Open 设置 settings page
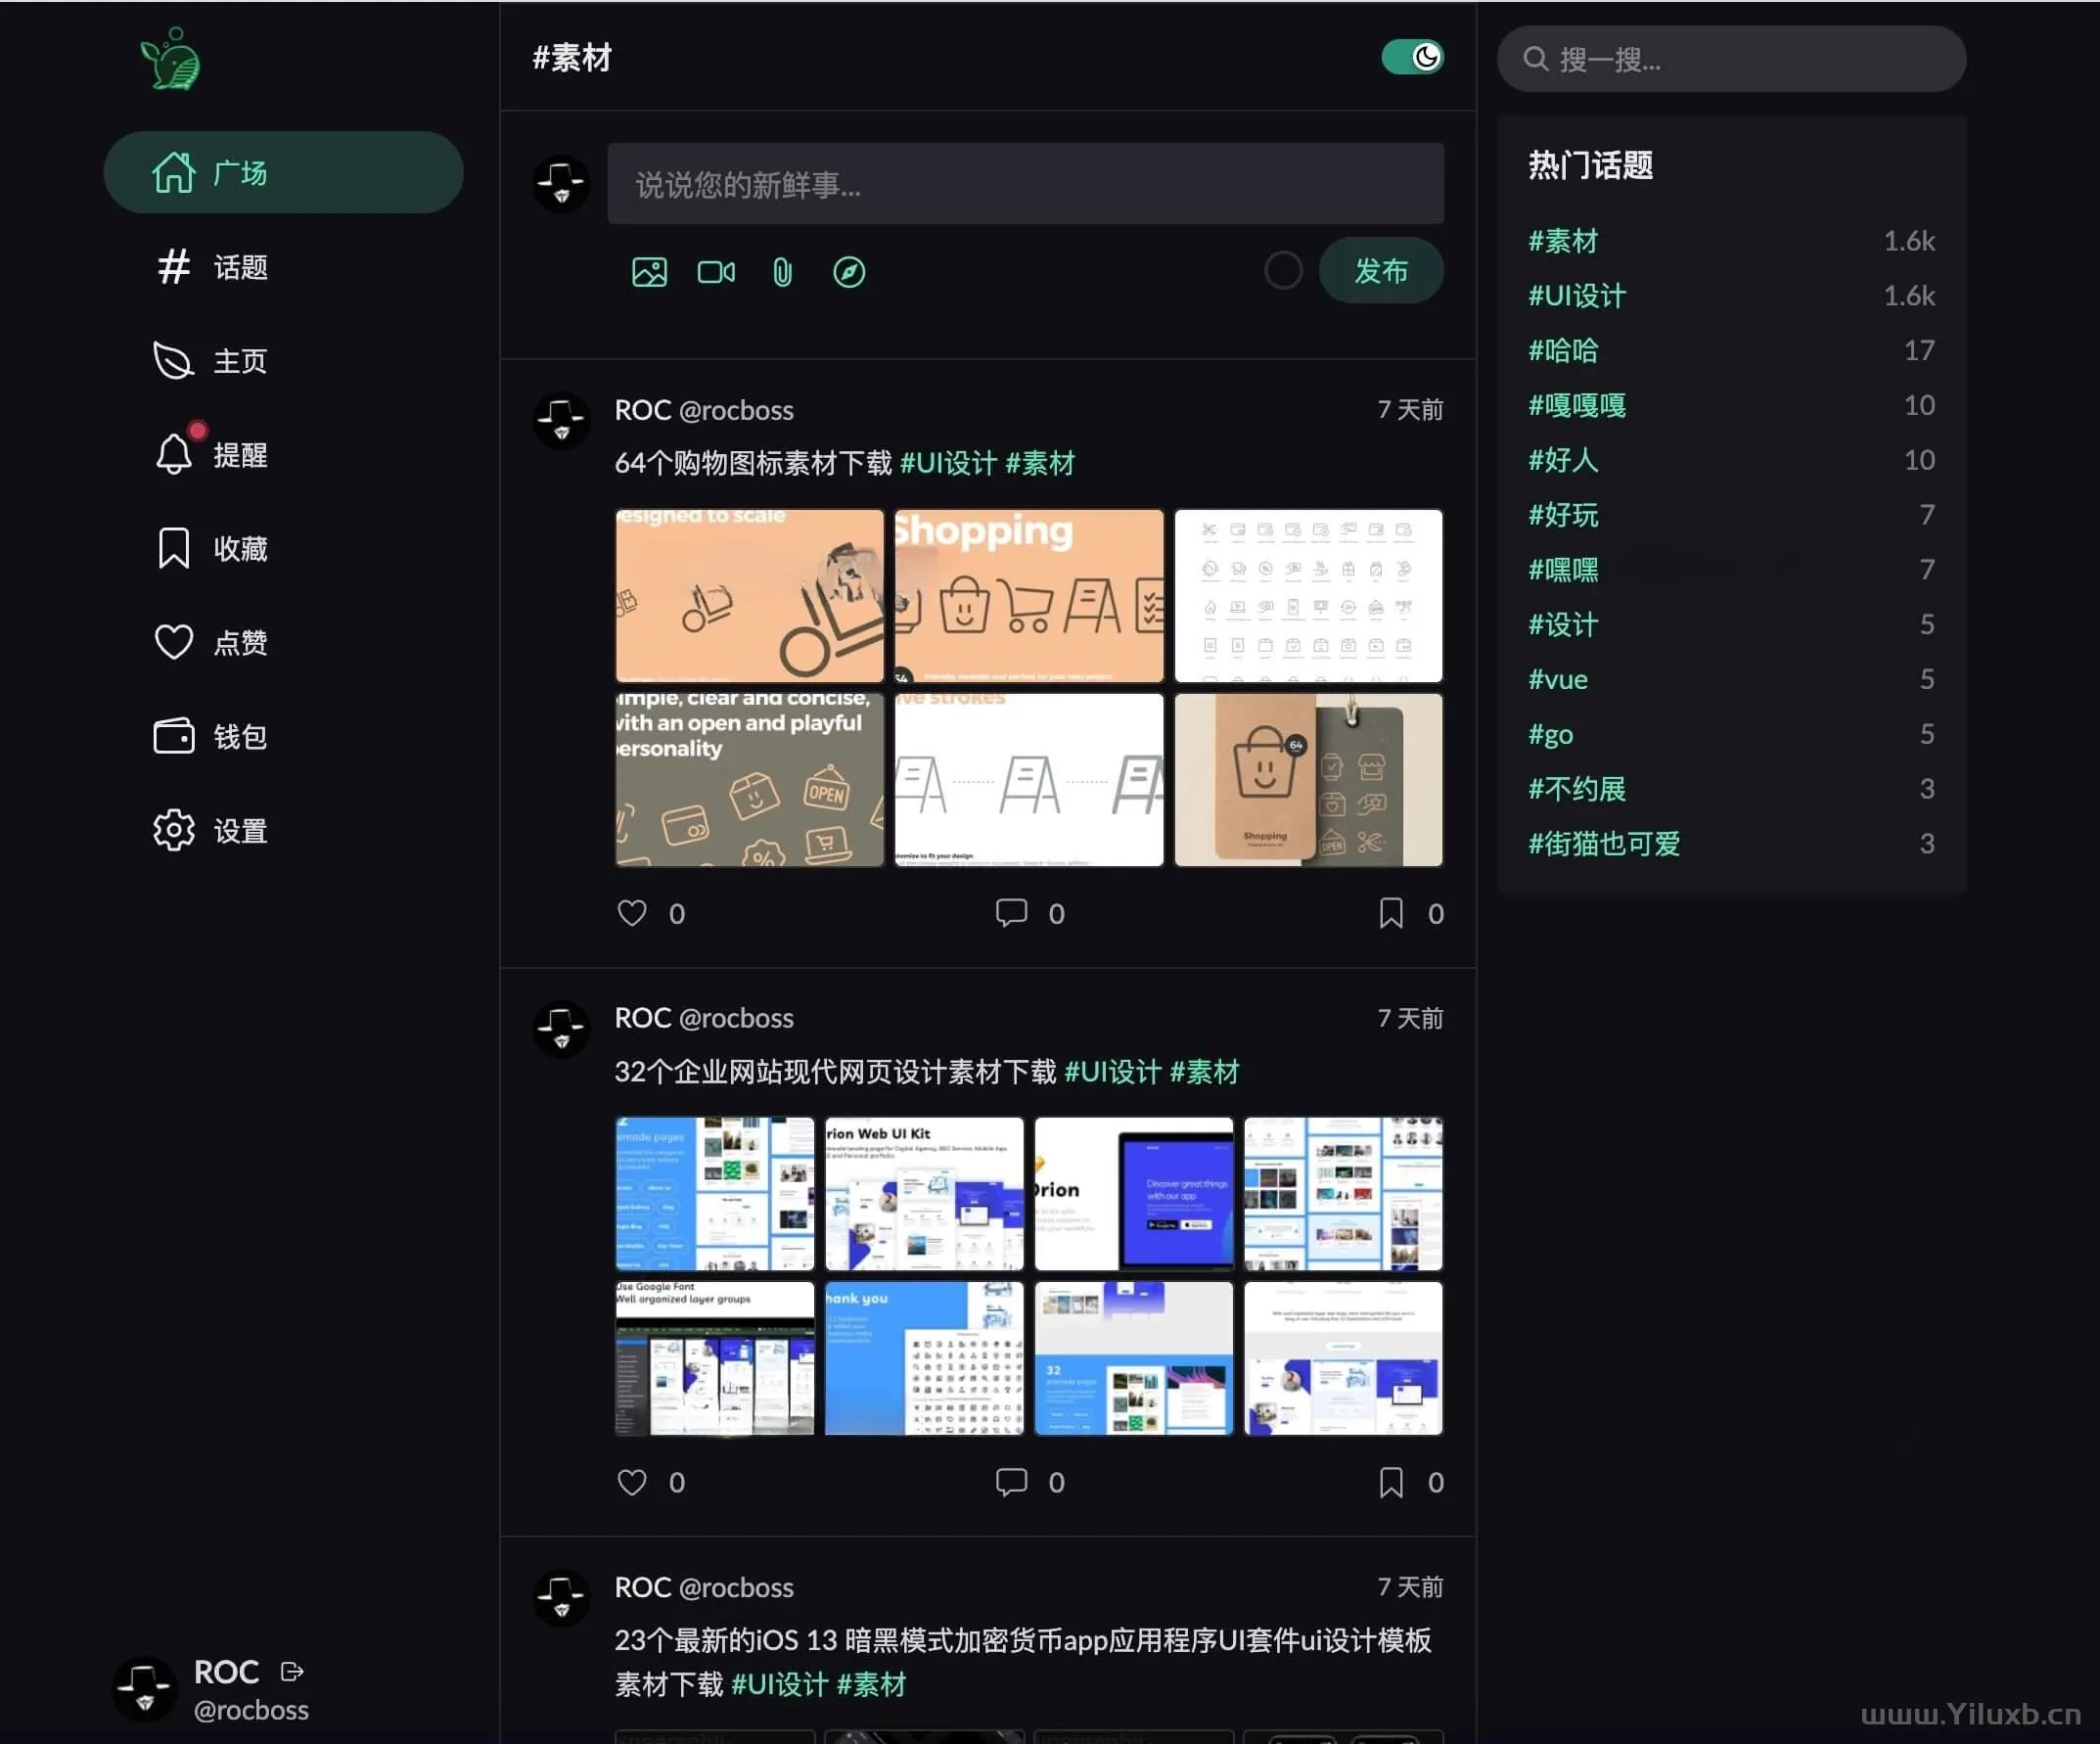Image resolution: width=2100 pixels, height=1744 pixels. pos(211,831)
